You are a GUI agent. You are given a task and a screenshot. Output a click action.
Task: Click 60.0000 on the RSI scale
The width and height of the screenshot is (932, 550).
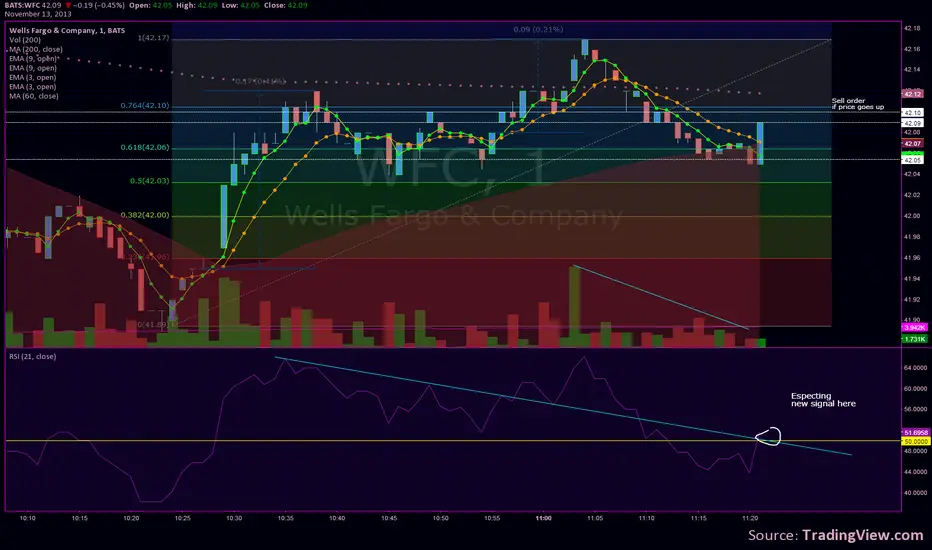click(x=915, y=388)
